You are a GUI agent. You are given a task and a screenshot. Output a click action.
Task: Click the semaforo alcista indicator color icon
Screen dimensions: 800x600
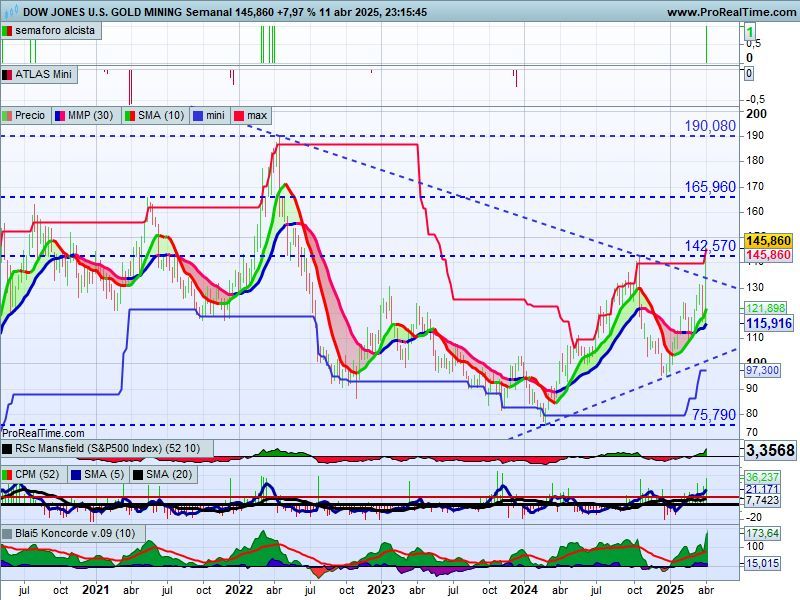7,31
